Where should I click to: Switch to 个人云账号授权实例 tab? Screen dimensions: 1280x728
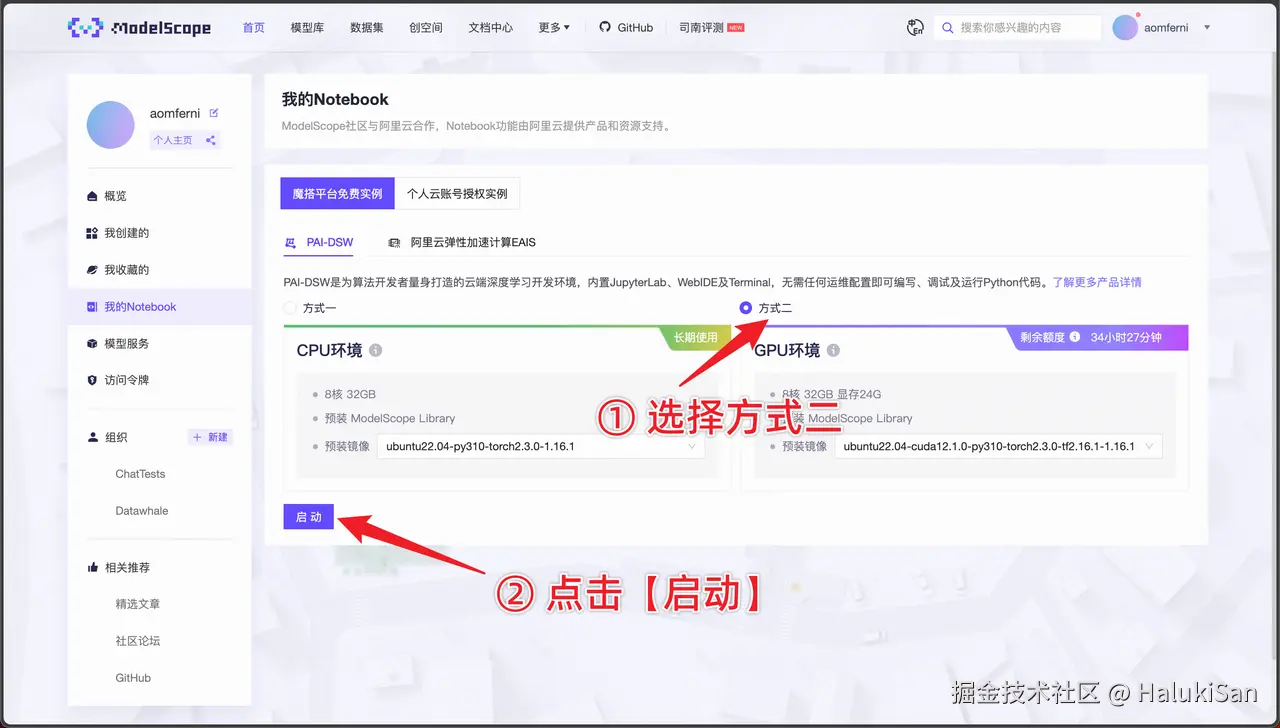pyautogui.click(x=457, y=194)
